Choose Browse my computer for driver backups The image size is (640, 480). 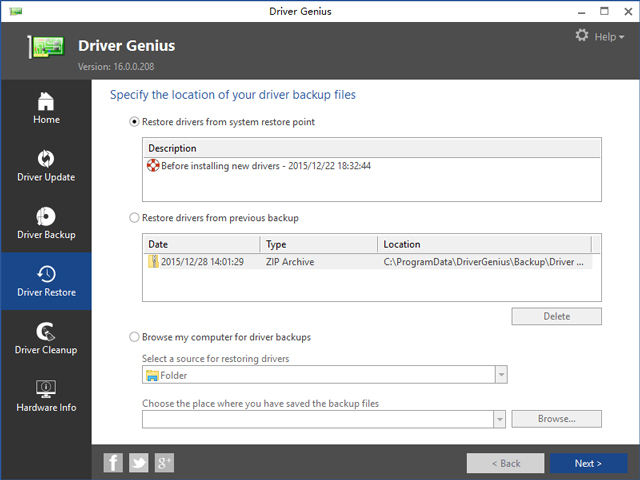coord(135,337)
